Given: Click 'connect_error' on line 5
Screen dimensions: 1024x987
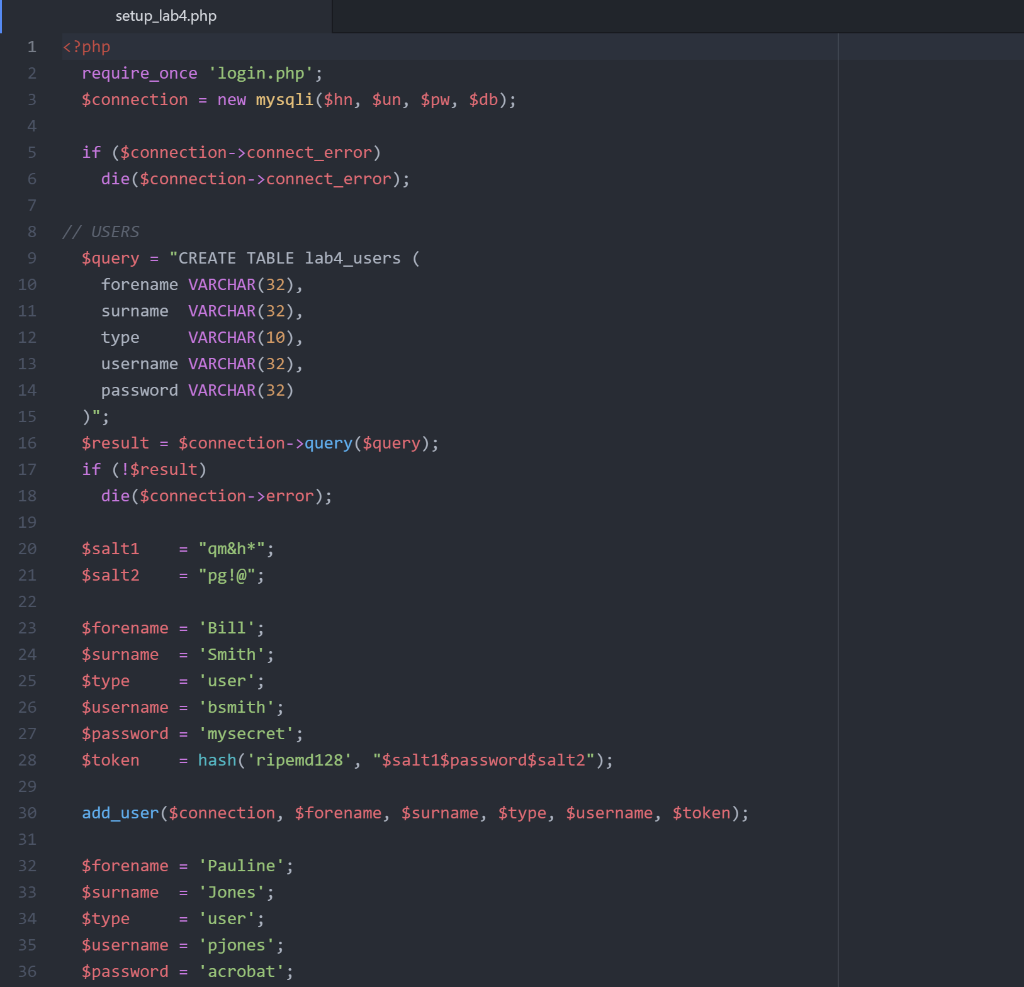Looking at the screenshot, I should (309, 153).
